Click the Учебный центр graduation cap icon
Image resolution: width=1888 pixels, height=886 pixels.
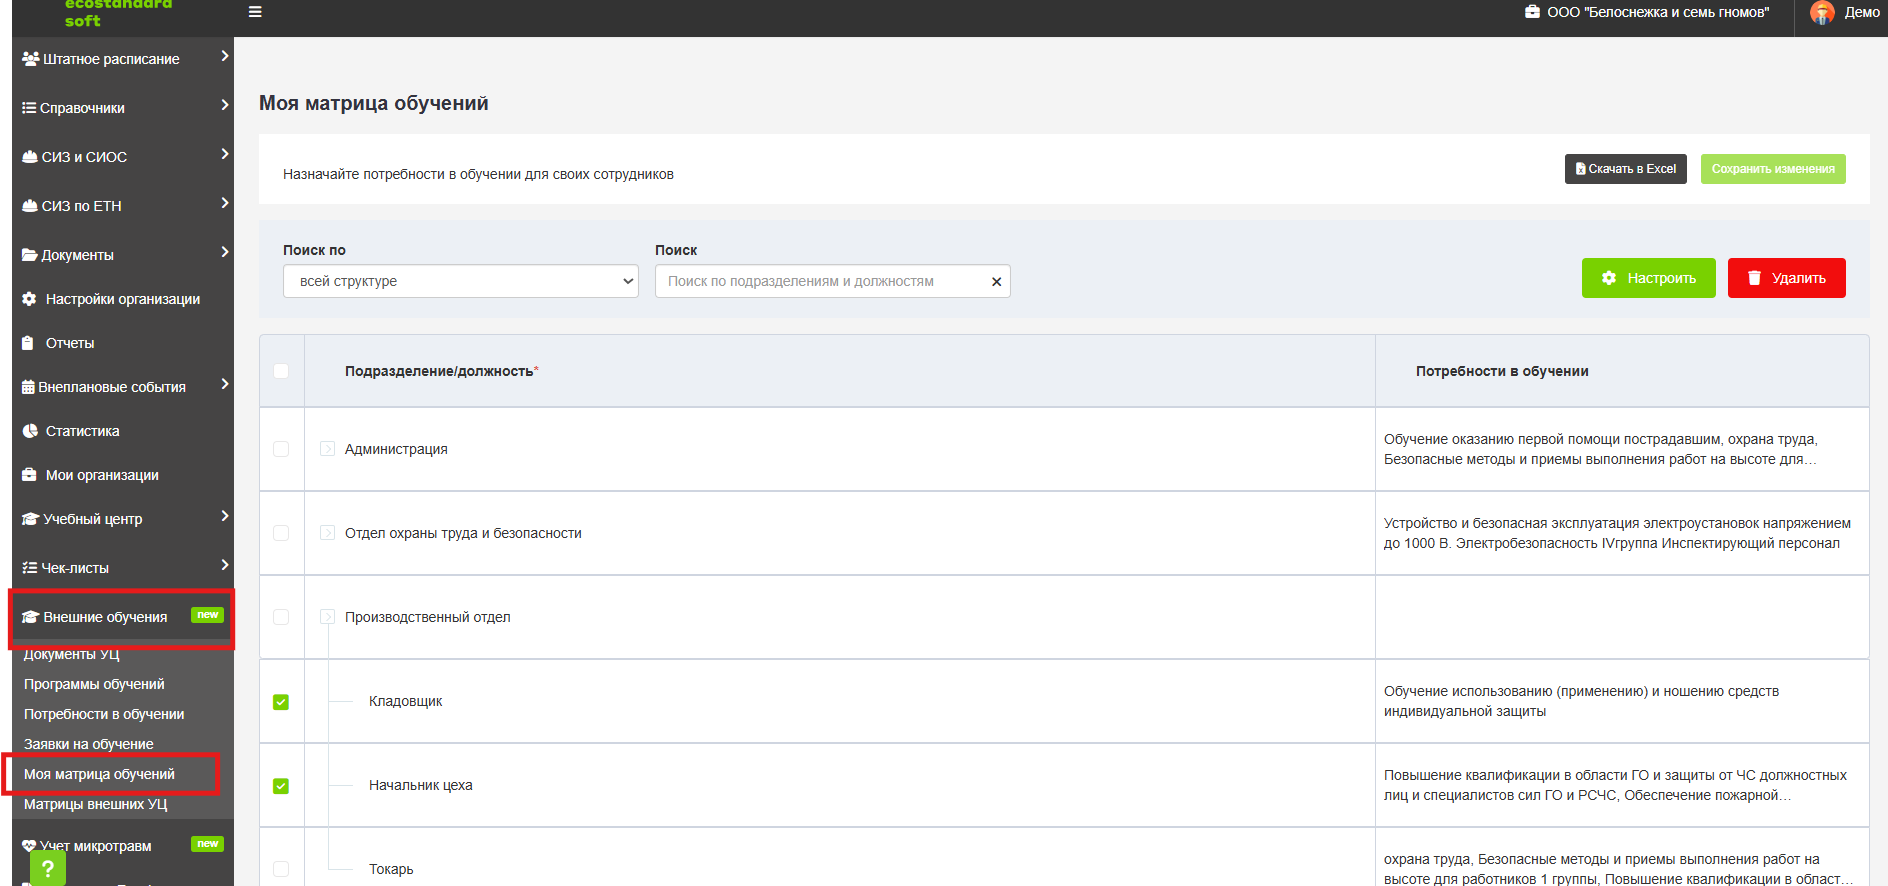click(31, 519)
